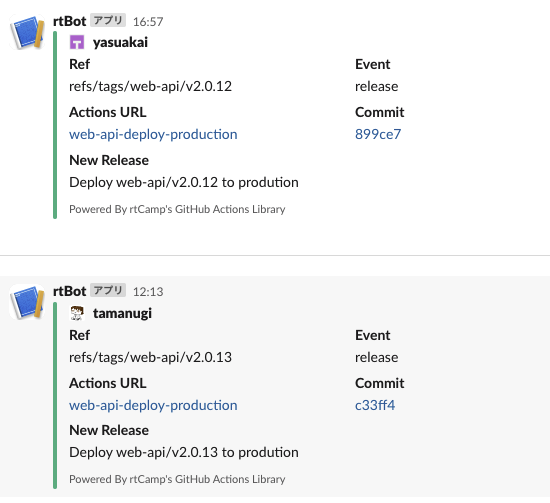Screen dimensions: 550x503
Task: Open commit 899ce7
Action: [x=378, y=134]
